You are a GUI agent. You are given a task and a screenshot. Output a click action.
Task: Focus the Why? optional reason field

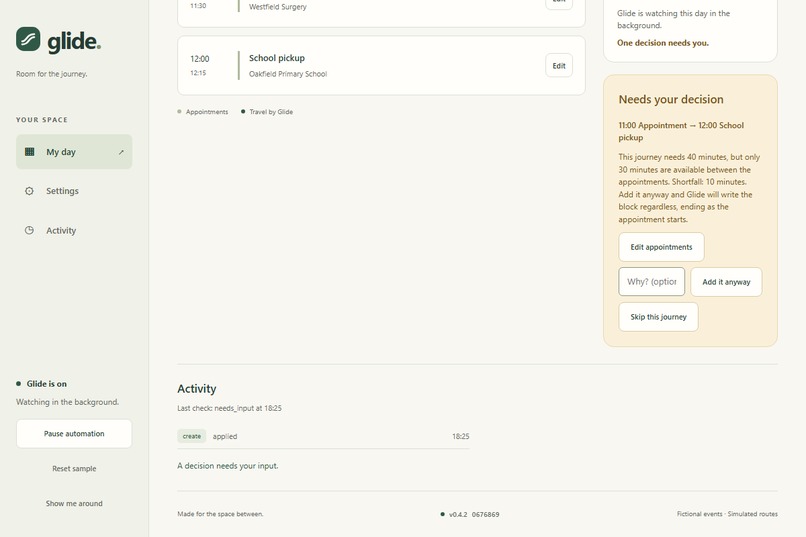[651, 282]
